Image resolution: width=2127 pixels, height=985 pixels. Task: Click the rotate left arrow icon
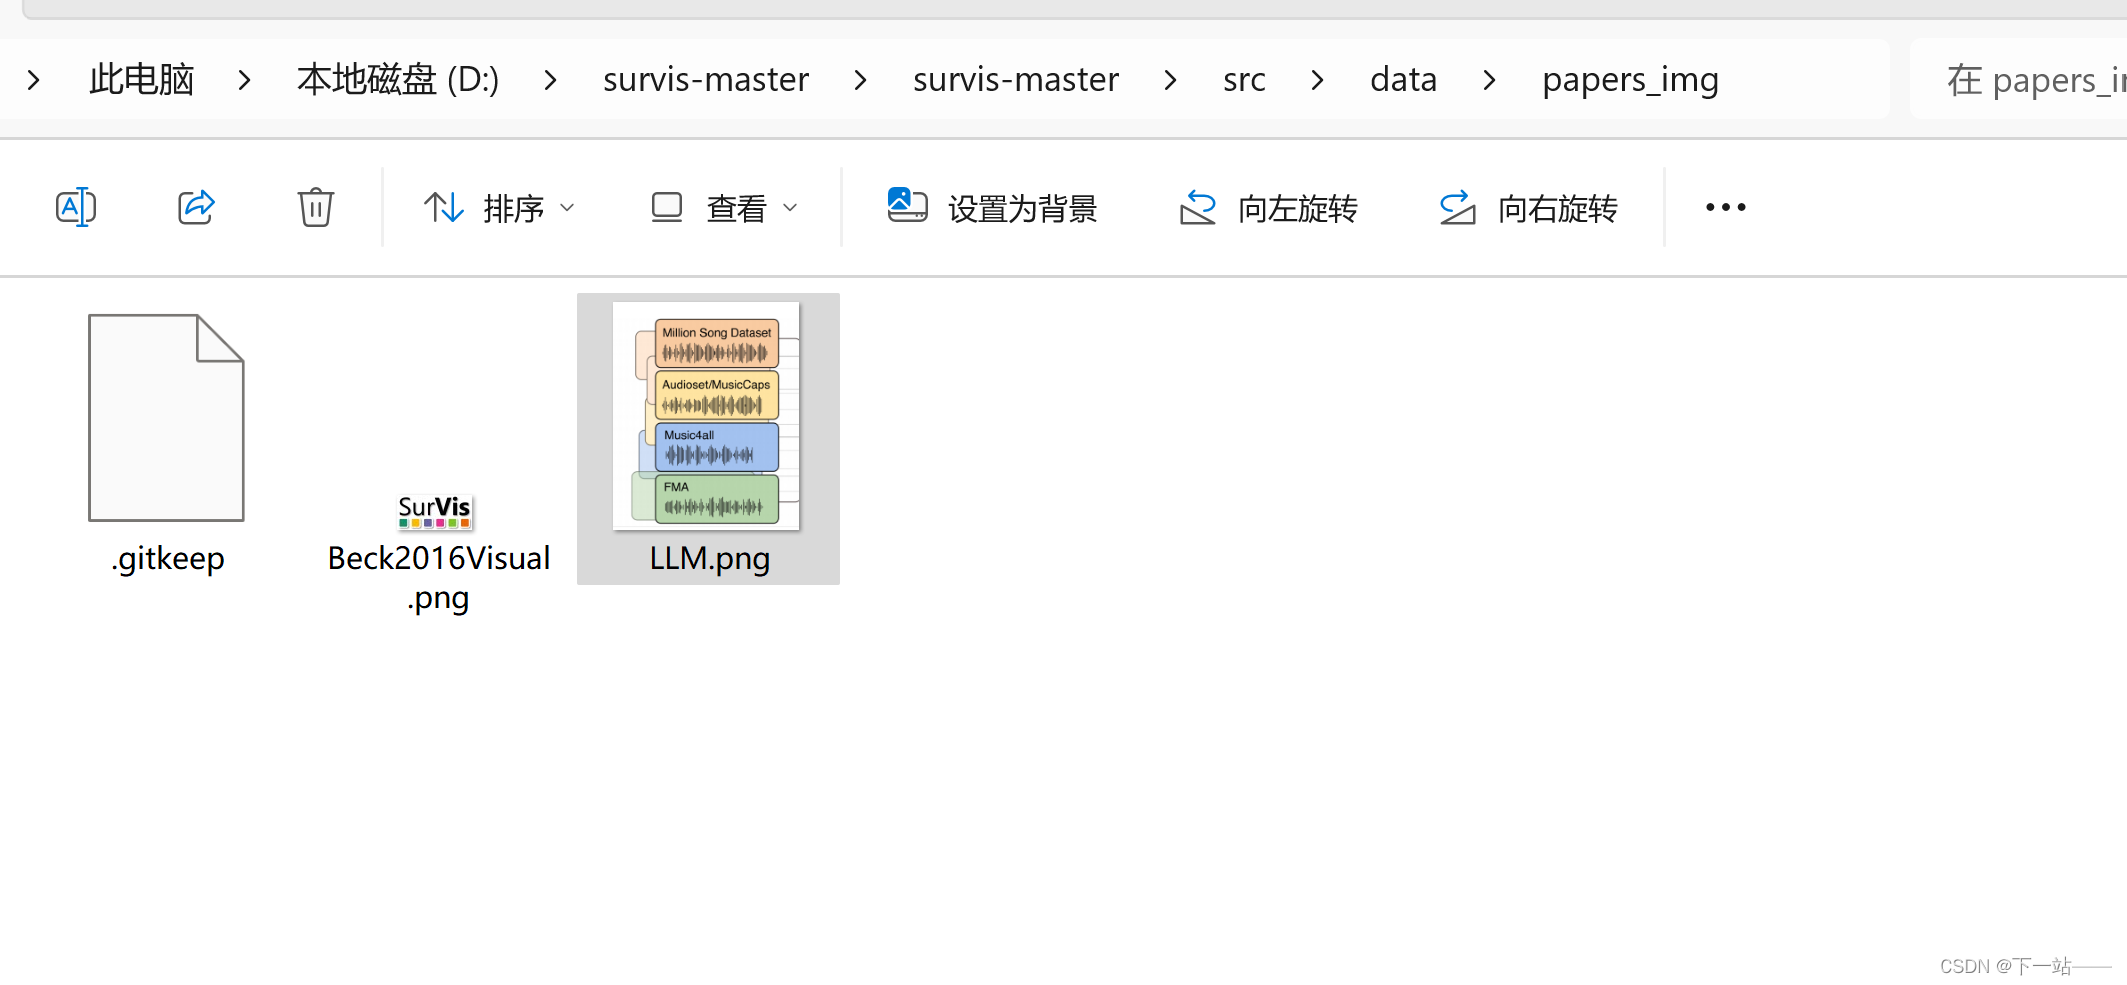pos(1197,207)
